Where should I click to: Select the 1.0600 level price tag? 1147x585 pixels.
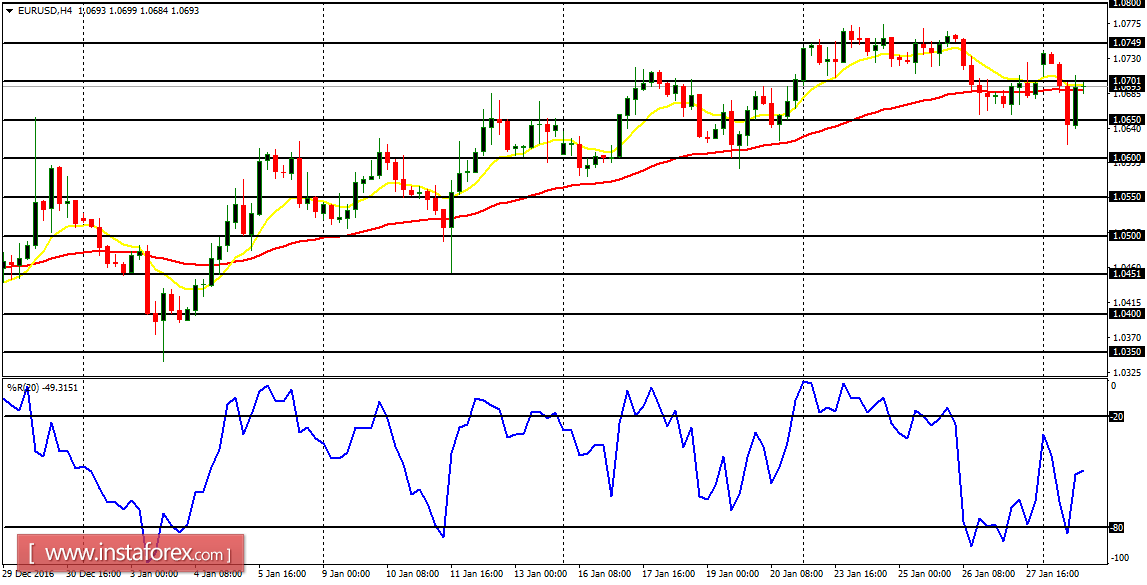click(x=1125, y=157)
